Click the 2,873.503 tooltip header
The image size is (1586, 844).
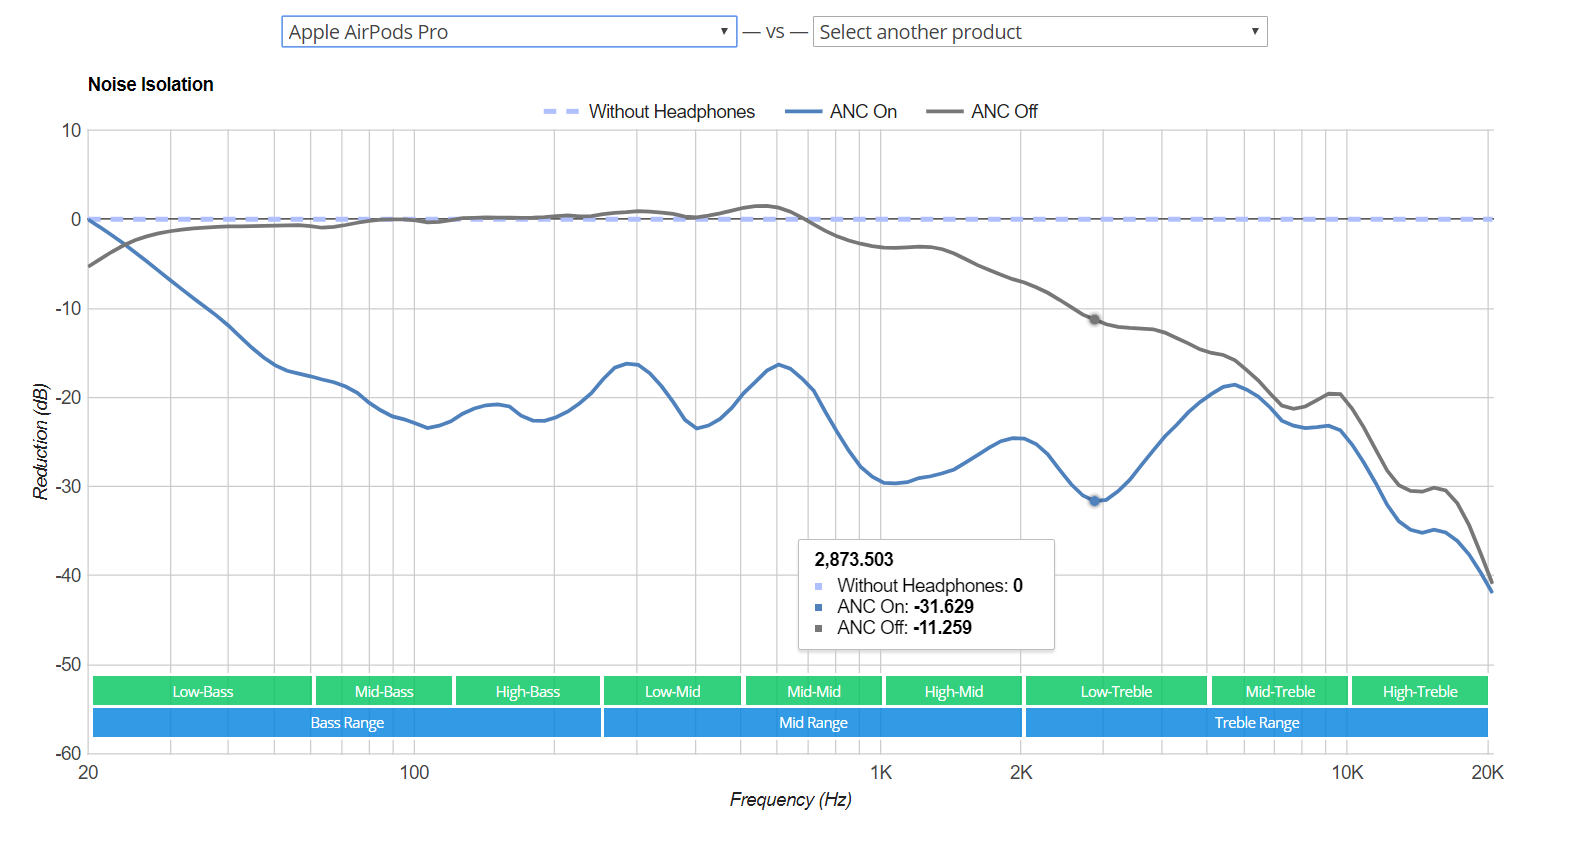pyautogui.click(x=854, y=560)
